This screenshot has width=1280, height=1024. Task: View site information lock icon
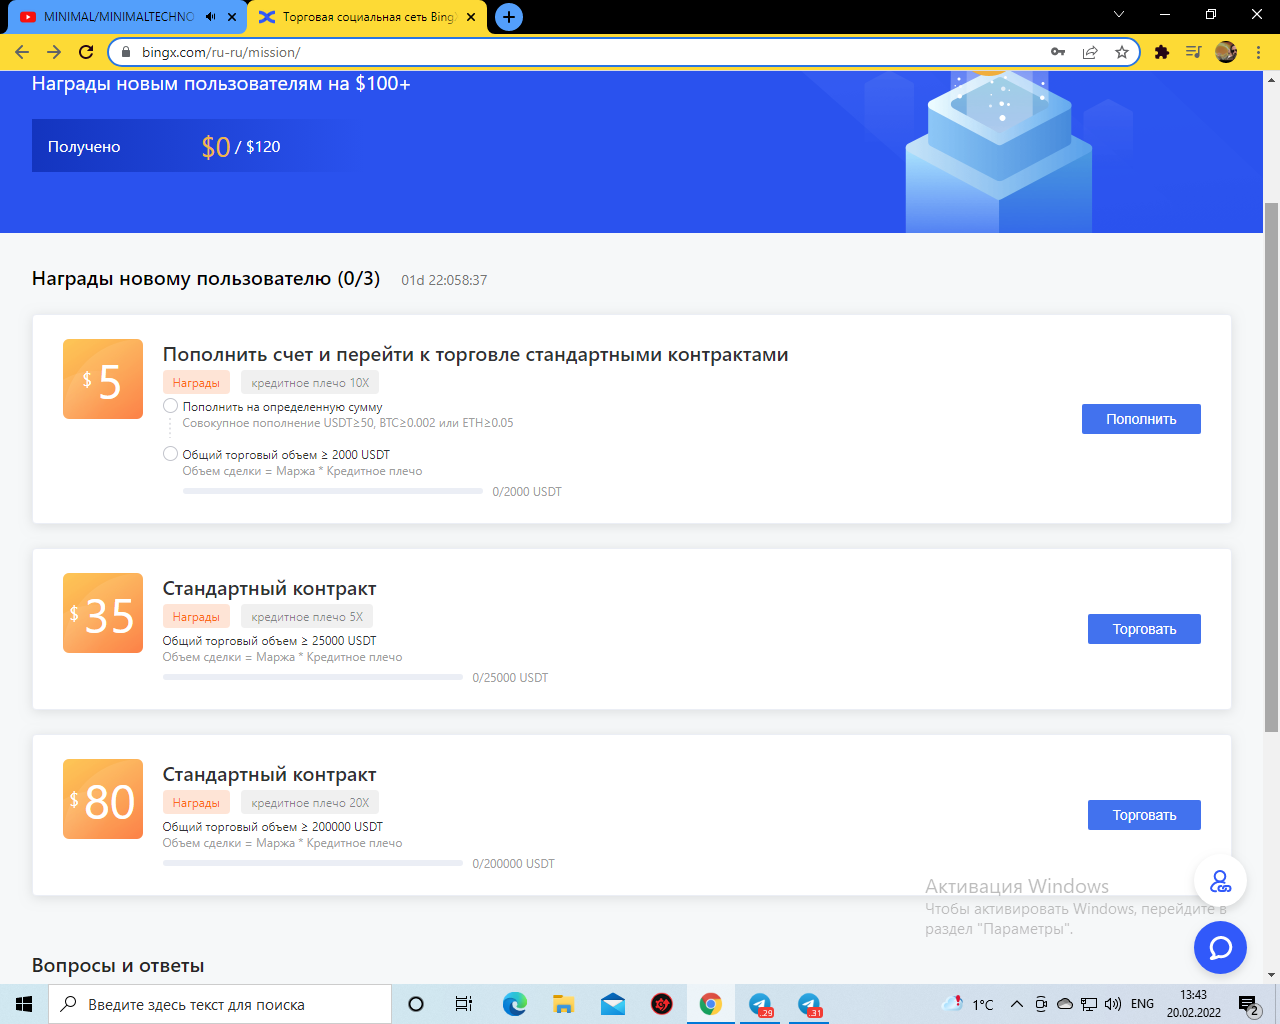point(125,52)
